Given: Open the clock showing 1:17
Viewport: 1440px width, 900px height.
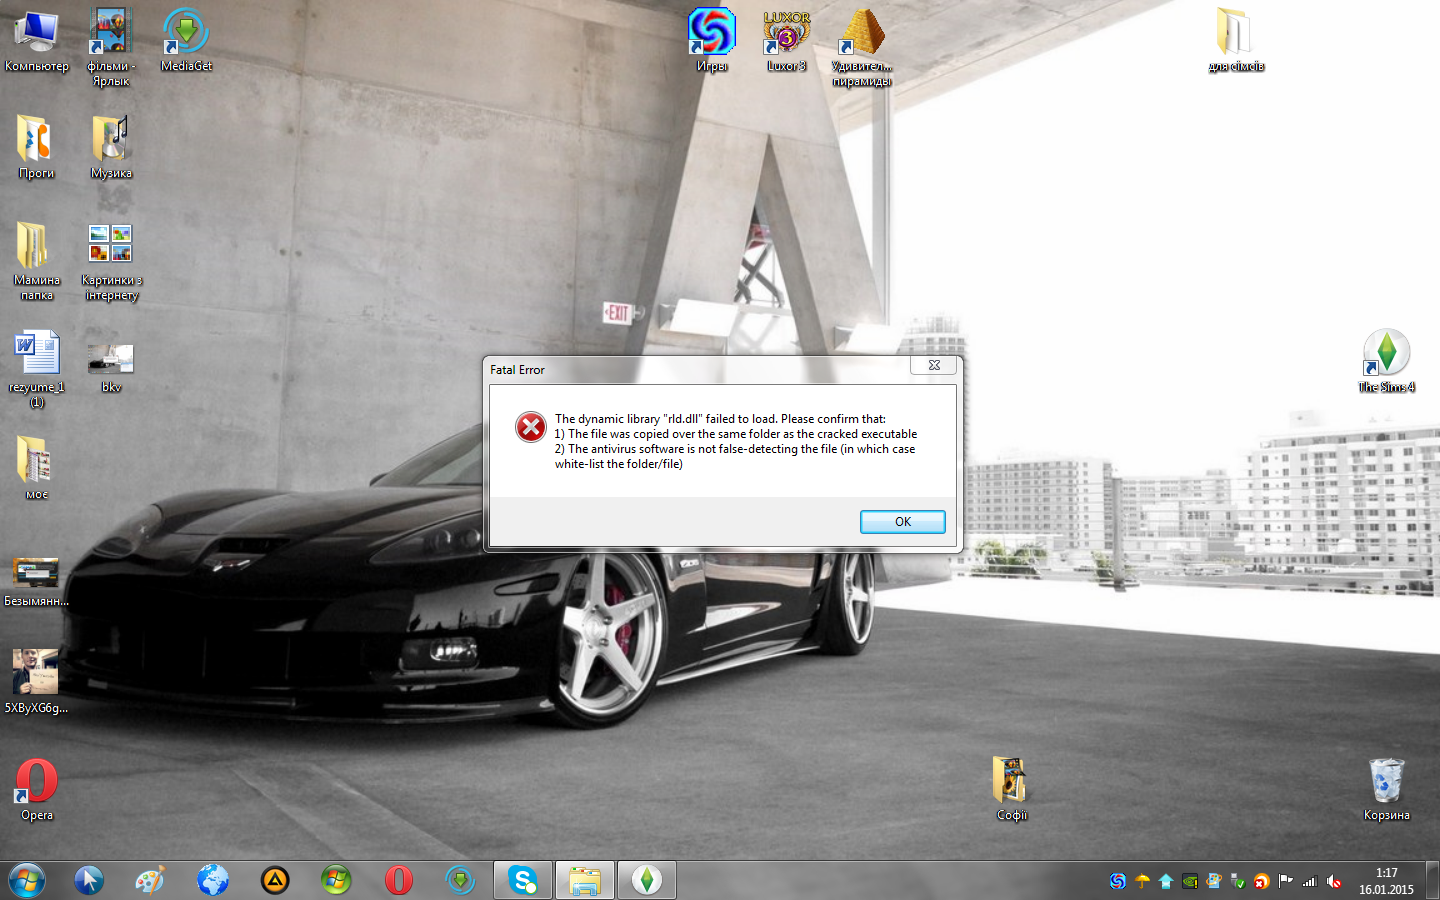Looking at the screenshot, I should (x=1386, y=881).
